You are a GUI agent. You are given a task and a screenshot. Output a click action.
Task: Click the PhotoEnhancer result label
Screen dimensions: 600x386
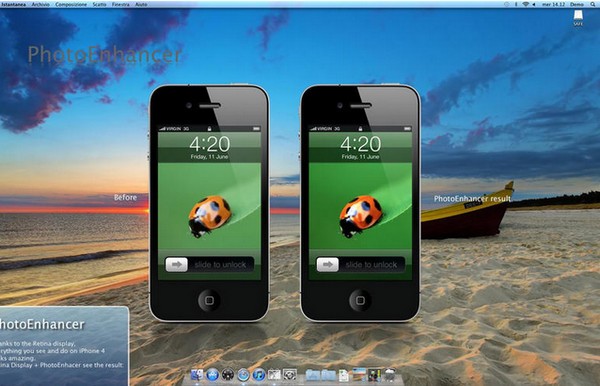472,199
